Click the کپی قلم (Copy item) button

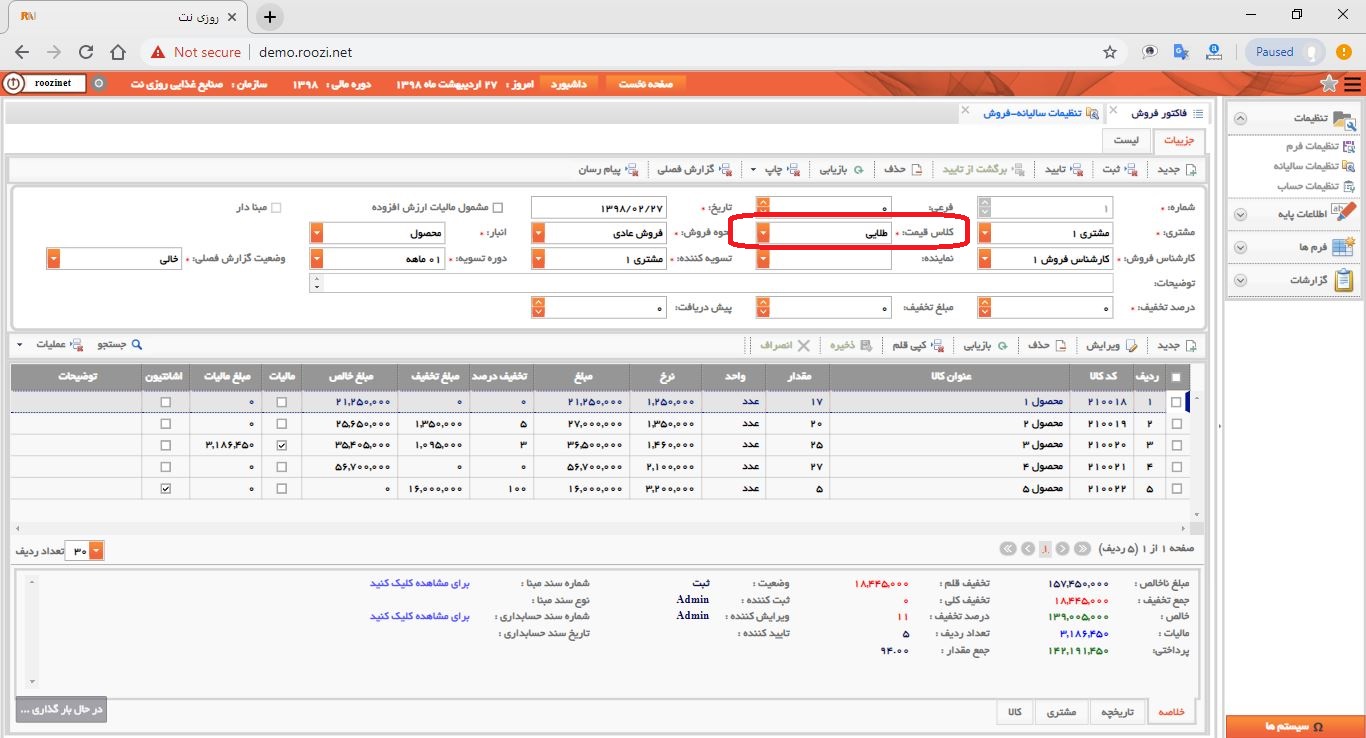click(916, 345)
